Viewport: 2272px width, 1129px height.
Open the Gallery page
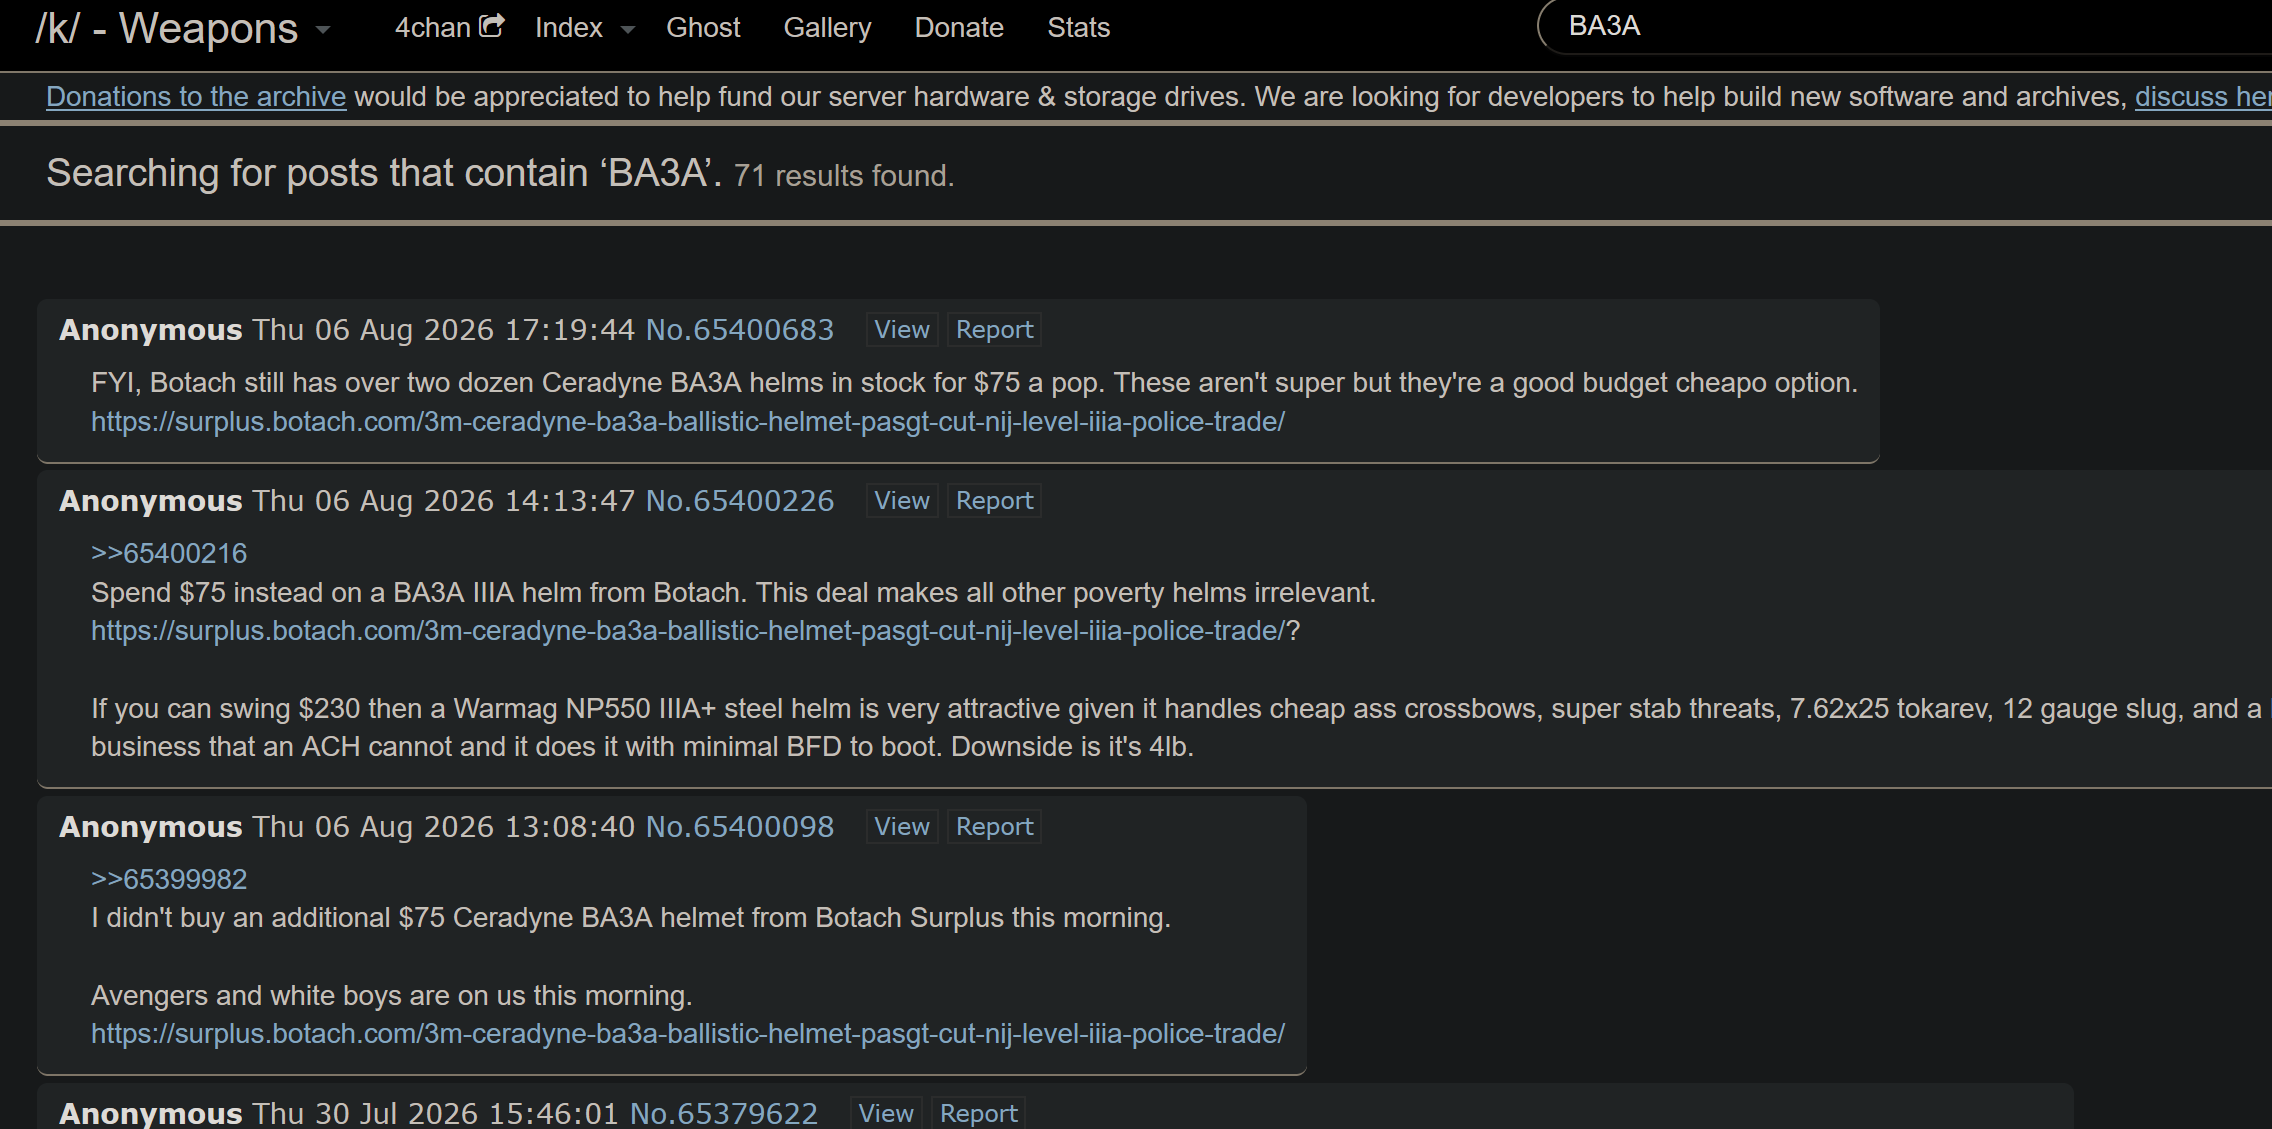(827, 27)
